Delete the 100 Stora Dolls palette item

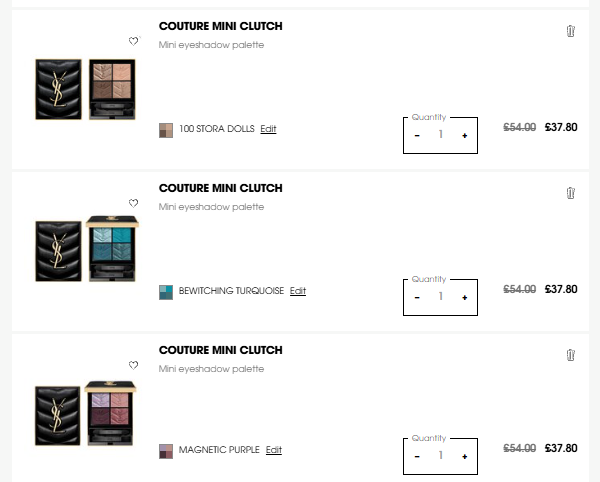coord(571,31)
